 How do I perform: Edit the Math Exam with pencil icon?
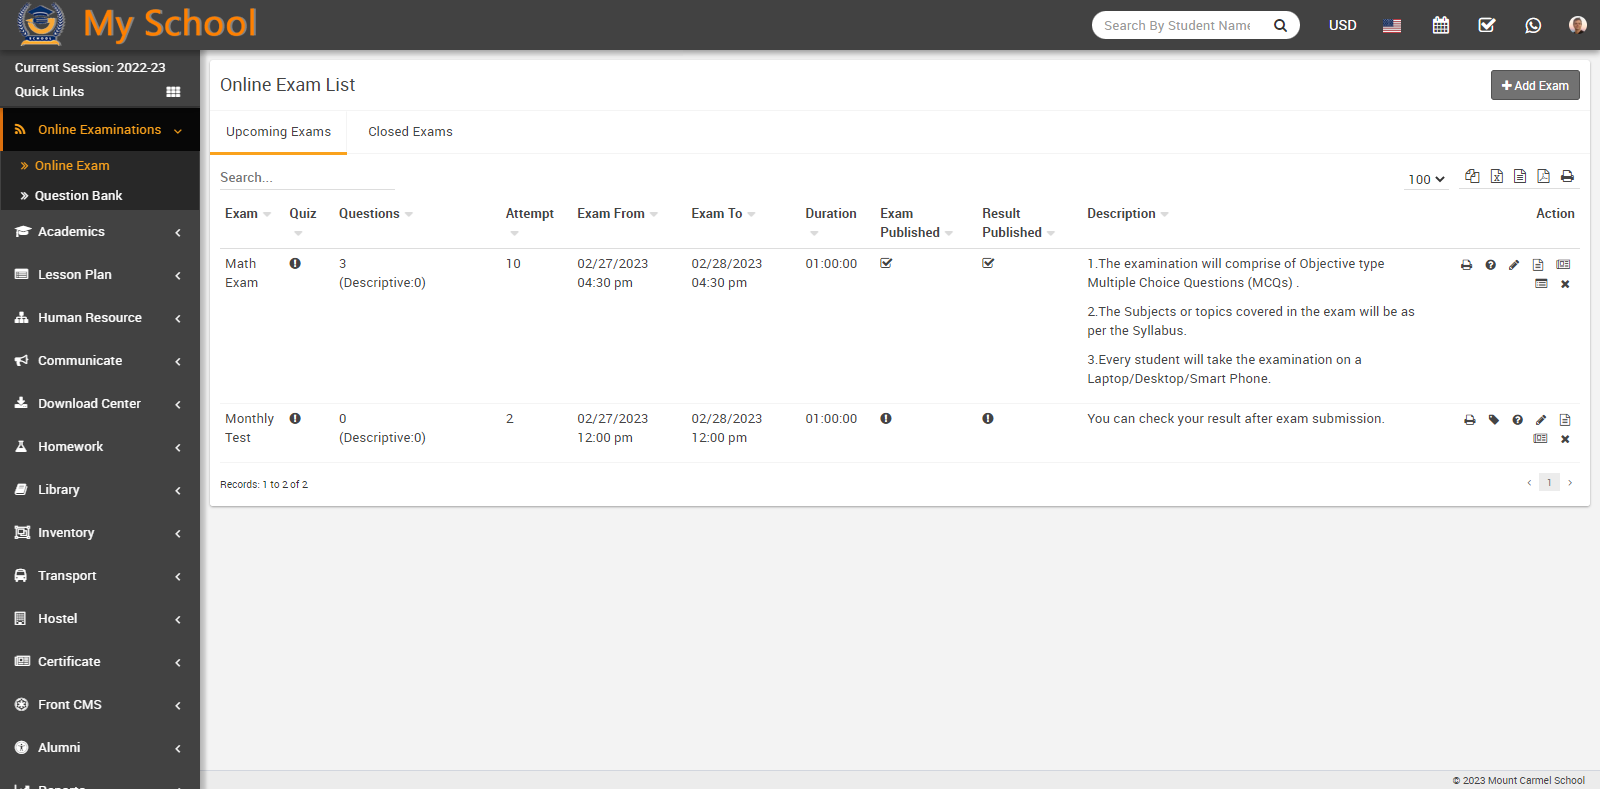[1514, 265]
